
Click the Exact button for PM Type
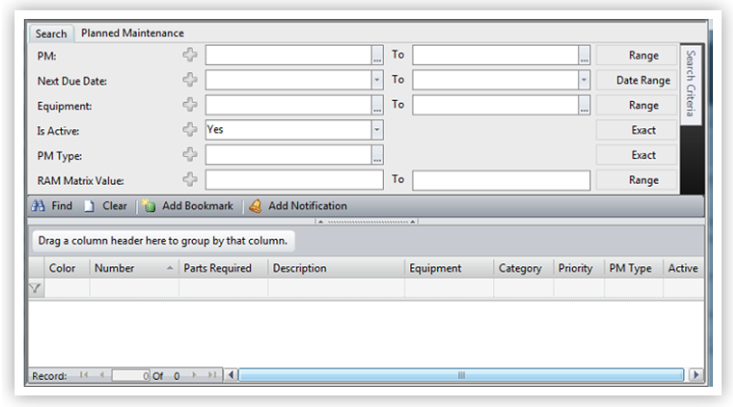643,155
